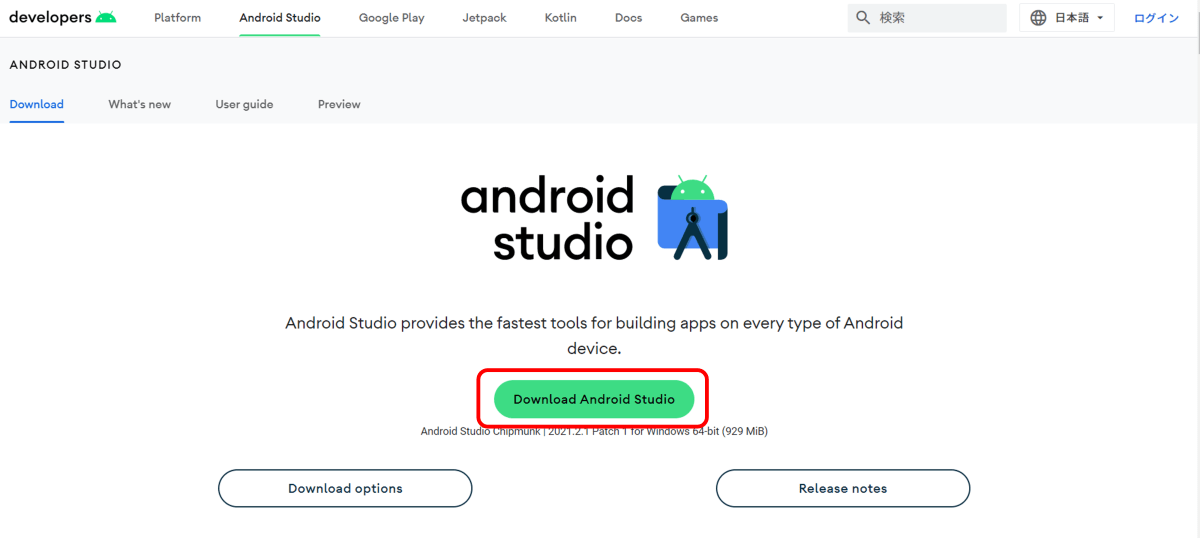The image size is (1200, 538).
Task: Click the ログイン sign-in link
Action: click(x=1156, y=18)
